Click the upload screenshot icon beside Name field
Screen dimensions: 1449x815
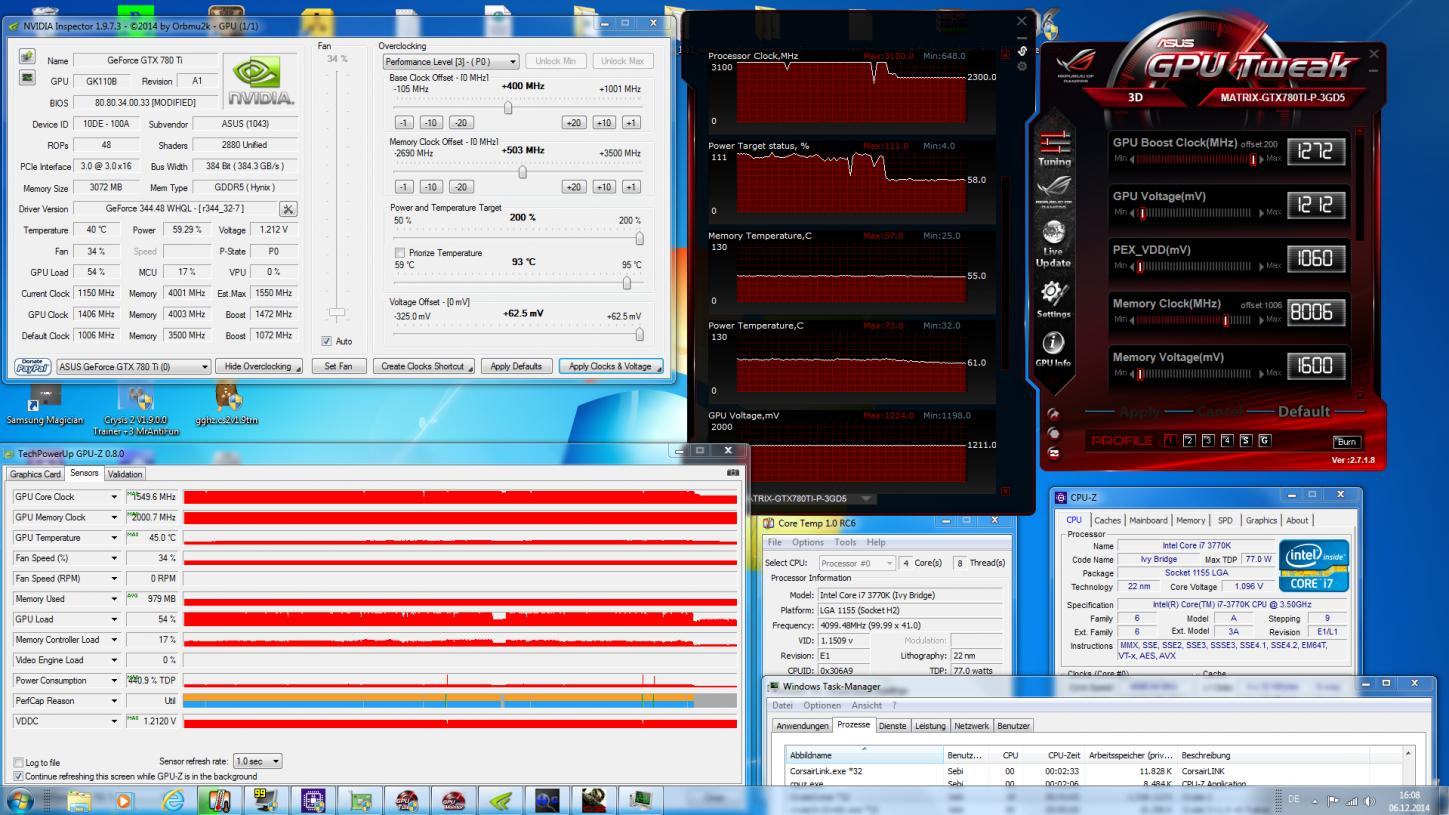(x=28, y=57)
